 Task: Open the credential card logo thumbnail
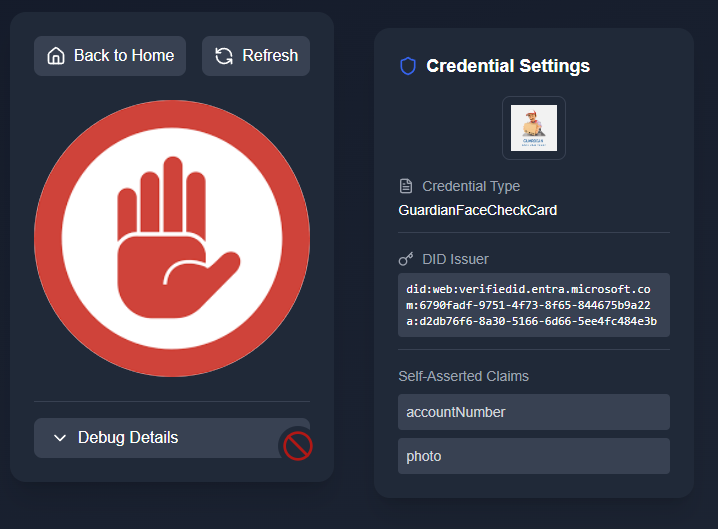click(533, 128)
